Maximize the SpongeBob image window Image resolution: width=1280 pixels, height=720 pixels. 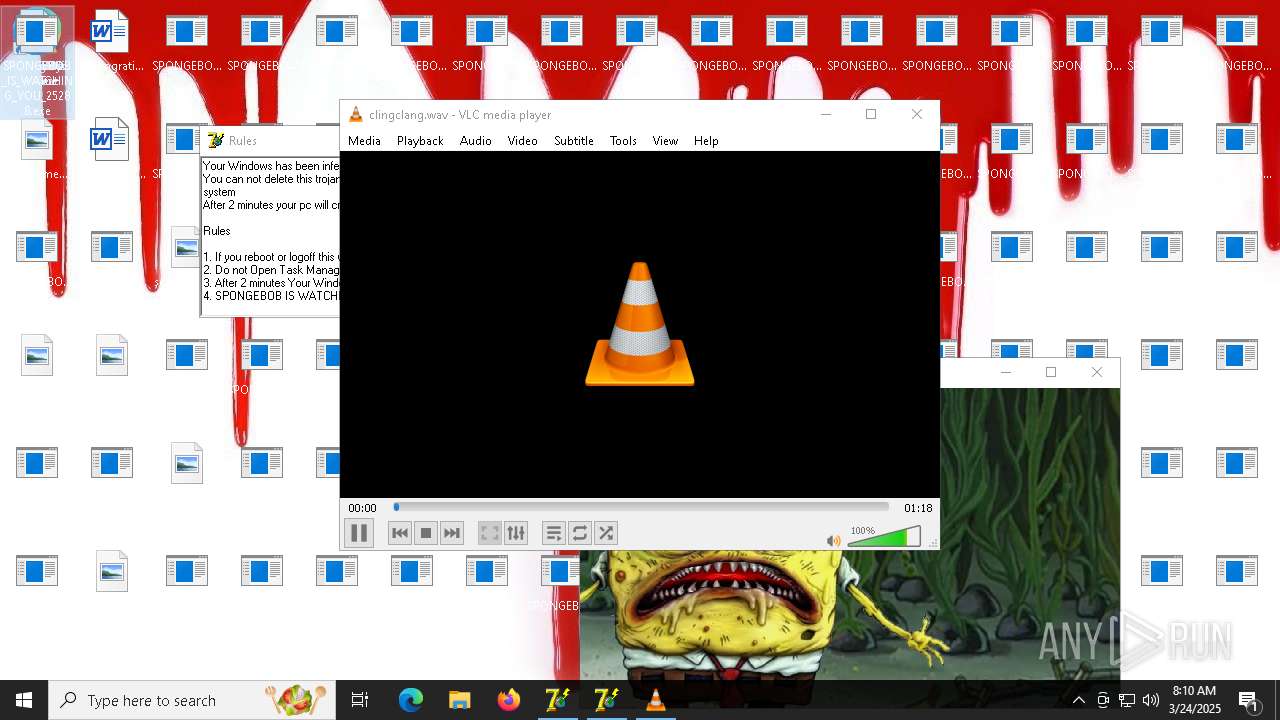tap(1051, 372)
